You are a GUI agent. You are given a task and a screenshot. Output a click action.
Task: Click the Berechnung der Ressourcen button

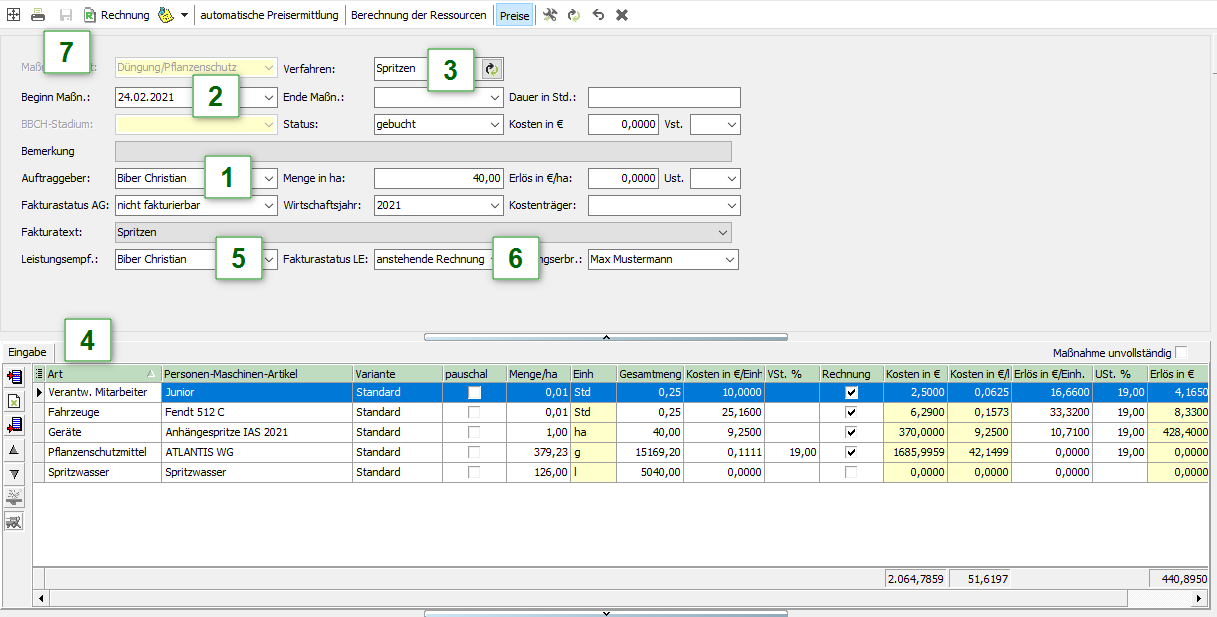click(x=418, y=15)
